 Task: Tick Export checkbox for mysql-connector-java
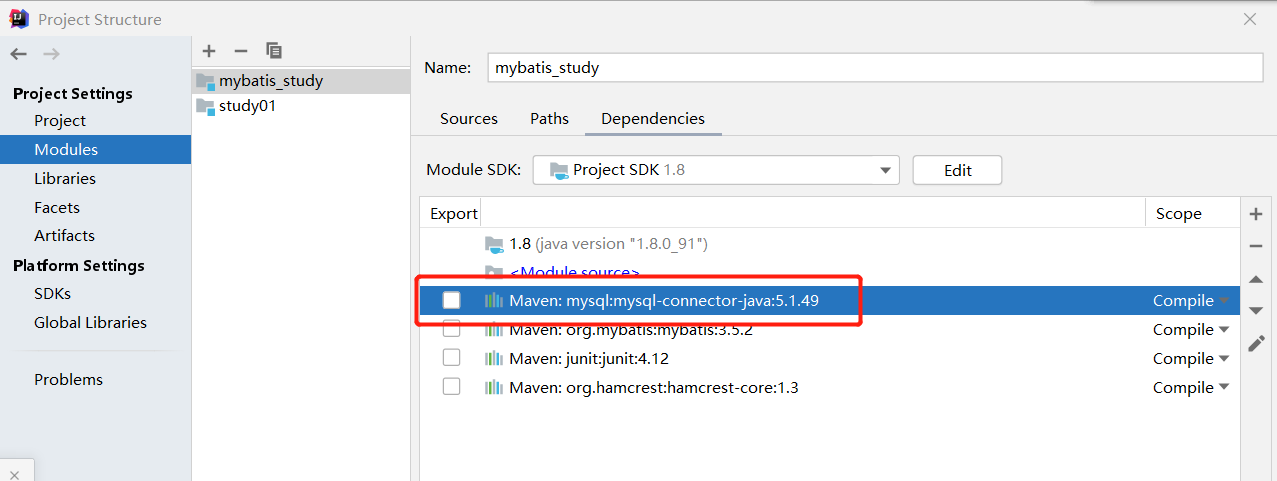[x=452, y=300]
